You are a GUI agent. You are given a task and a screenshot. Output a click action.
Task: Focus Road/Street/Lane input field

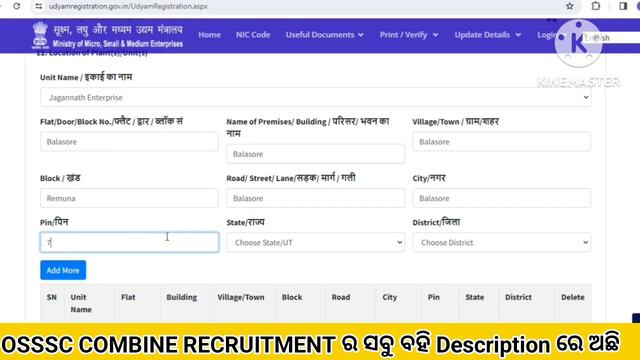pos(316,198)
